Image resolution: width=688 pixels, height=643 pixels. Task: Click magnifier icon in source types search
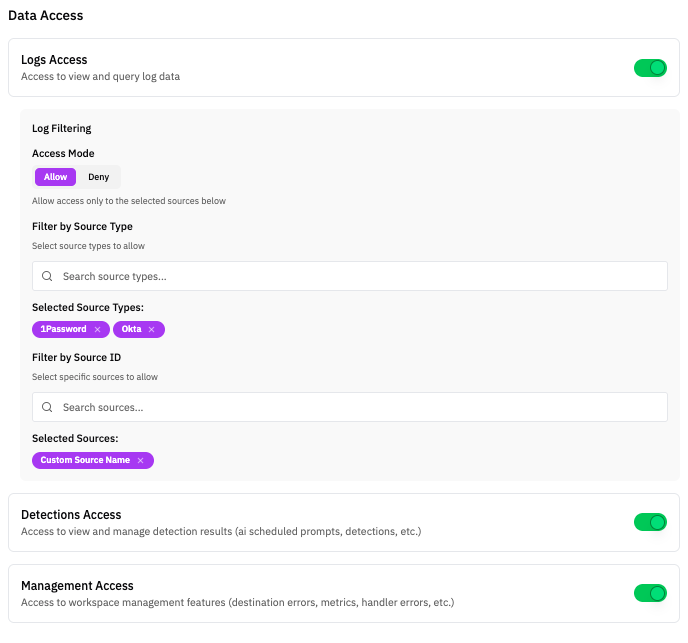tap(47, 276)
